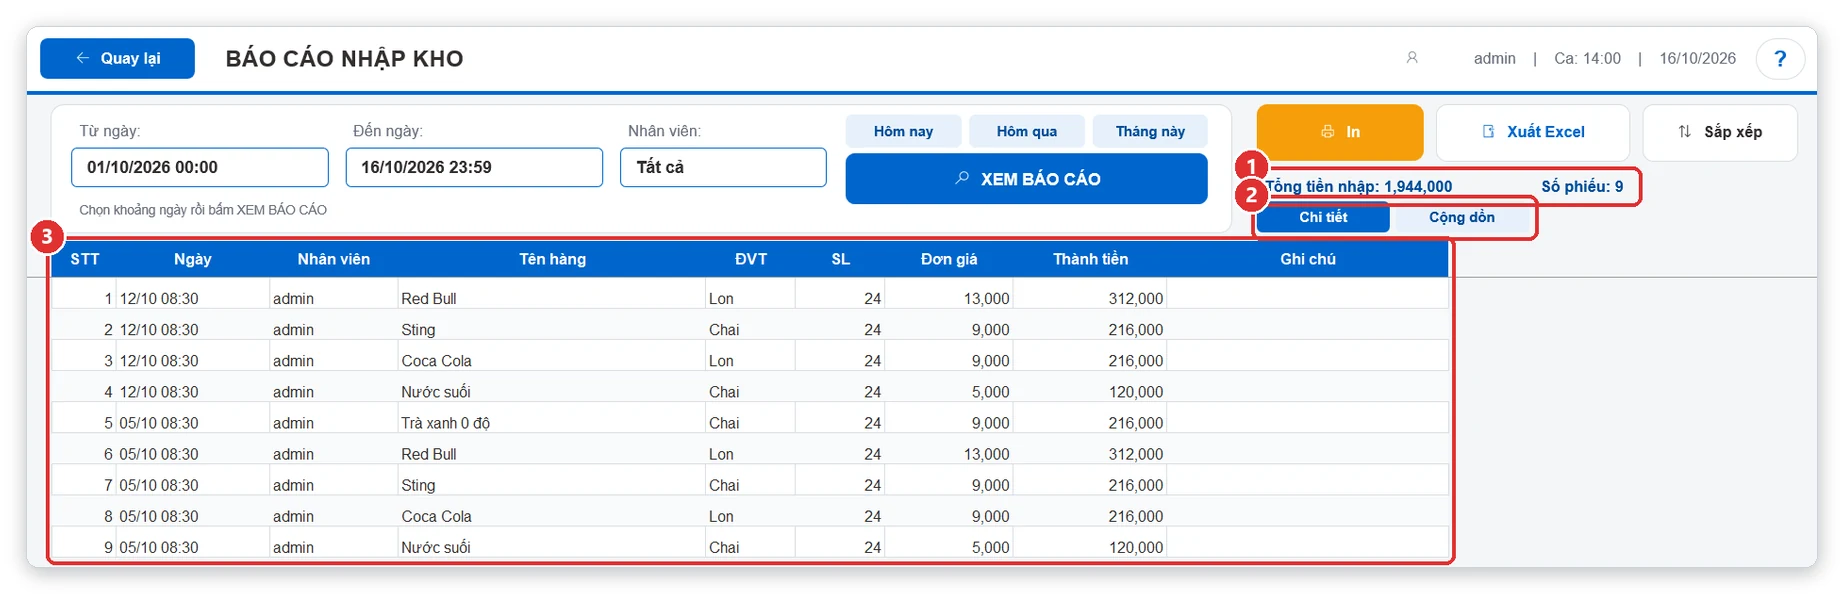
Task: Select the Hôm nay quick filter
Action: 903,131
